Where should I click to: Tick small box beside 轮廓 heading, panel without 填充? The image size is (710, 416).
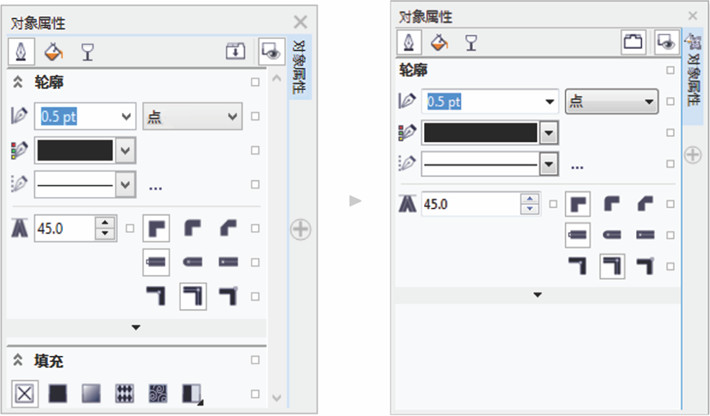(671, 70)
